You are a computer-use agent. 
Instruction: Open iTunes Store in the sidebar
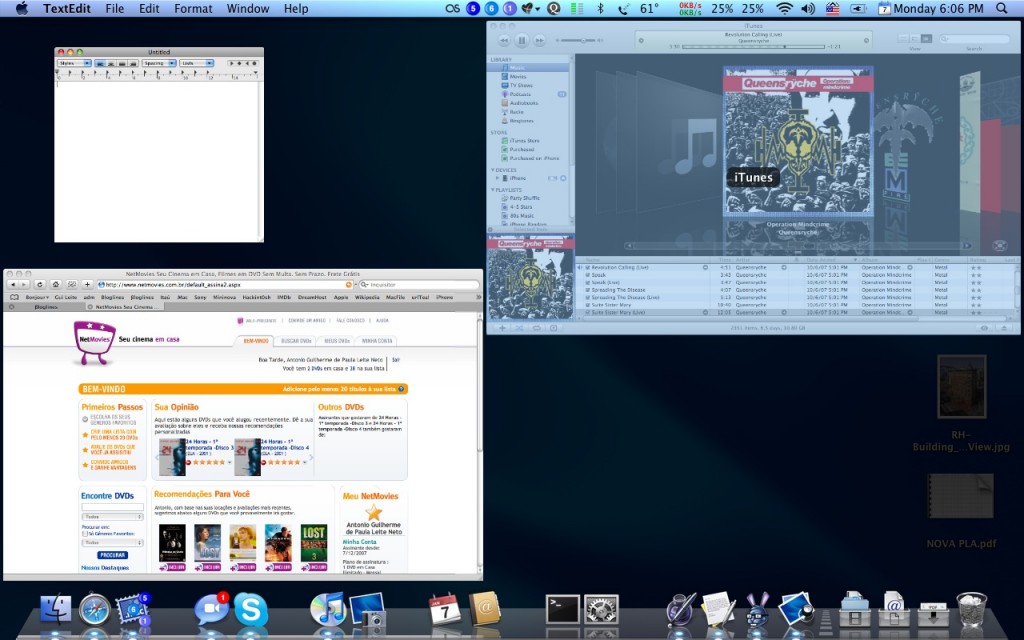(524, 140)
